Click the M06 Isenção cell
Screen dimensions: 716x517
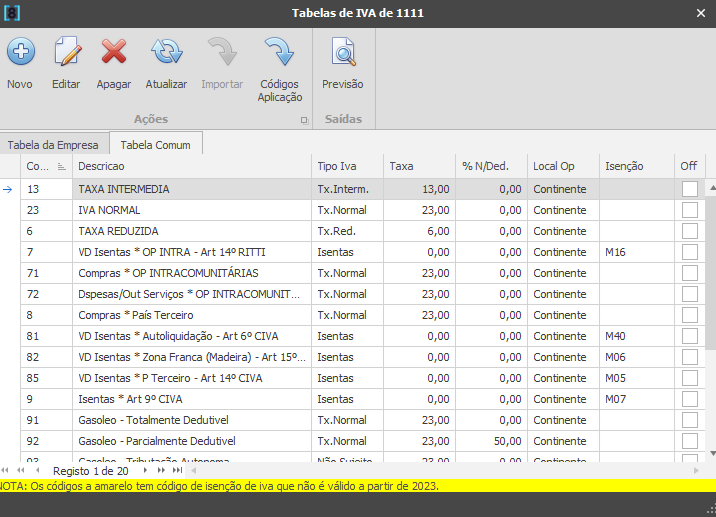tap(637, 357)
